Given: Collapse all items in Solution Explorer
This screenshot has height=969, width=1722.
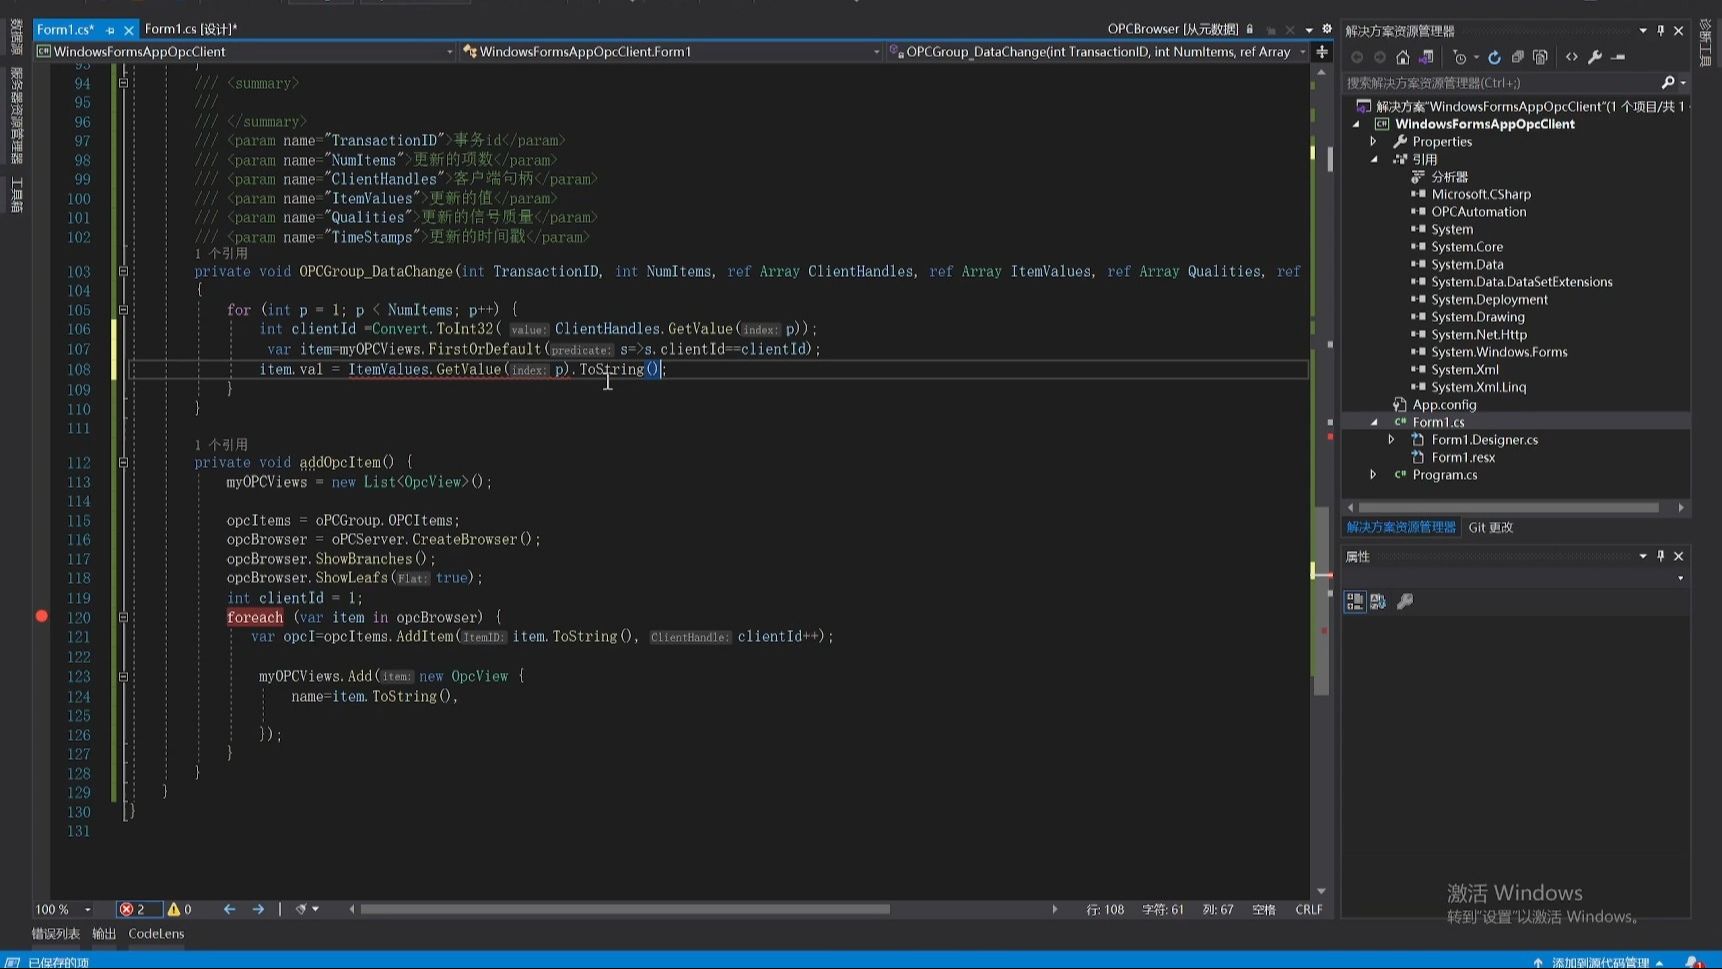Looking at the screenshot, I should pyautogui.click(x=1517, y=57).
